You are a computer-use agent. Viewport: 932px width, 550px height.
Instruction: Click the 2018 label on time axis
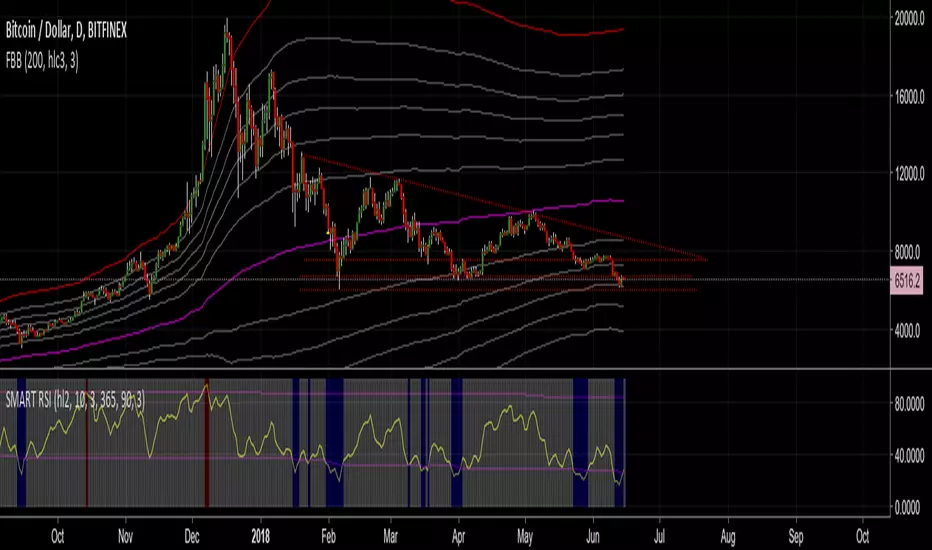[260, 536]
